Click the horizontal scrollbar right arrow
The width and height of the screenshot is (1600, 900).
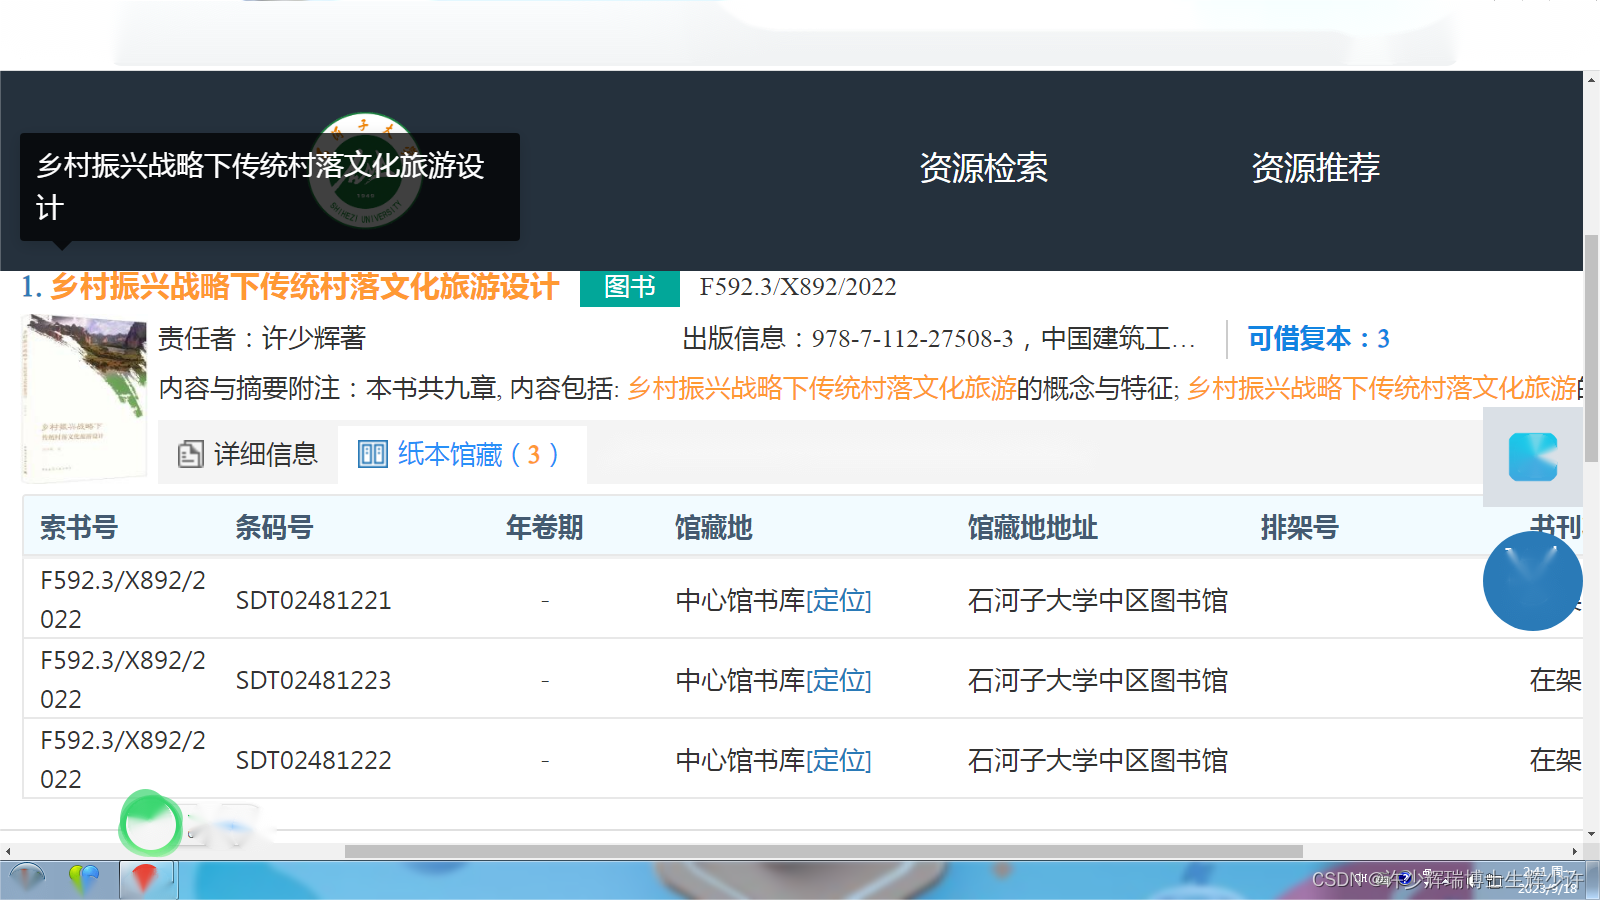click(1574, 851)
